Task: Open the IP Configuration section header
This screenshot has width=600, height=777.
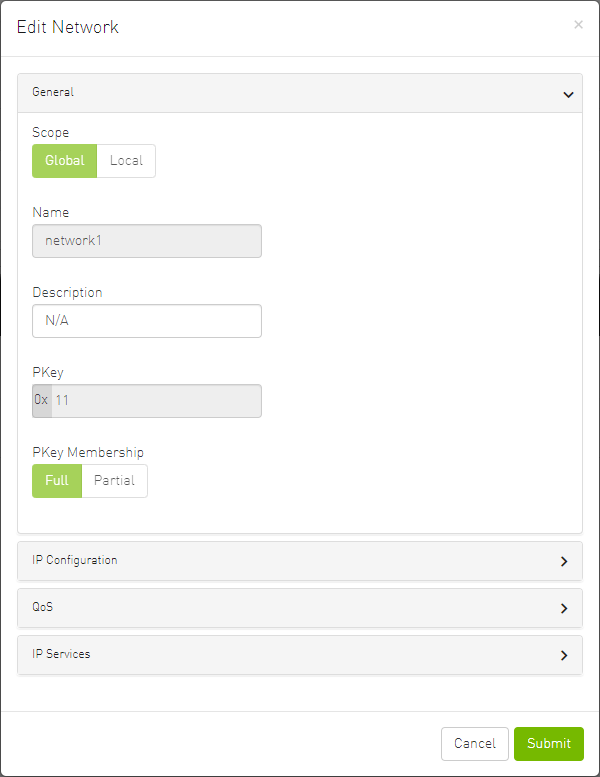Action: tap(75, 560)
